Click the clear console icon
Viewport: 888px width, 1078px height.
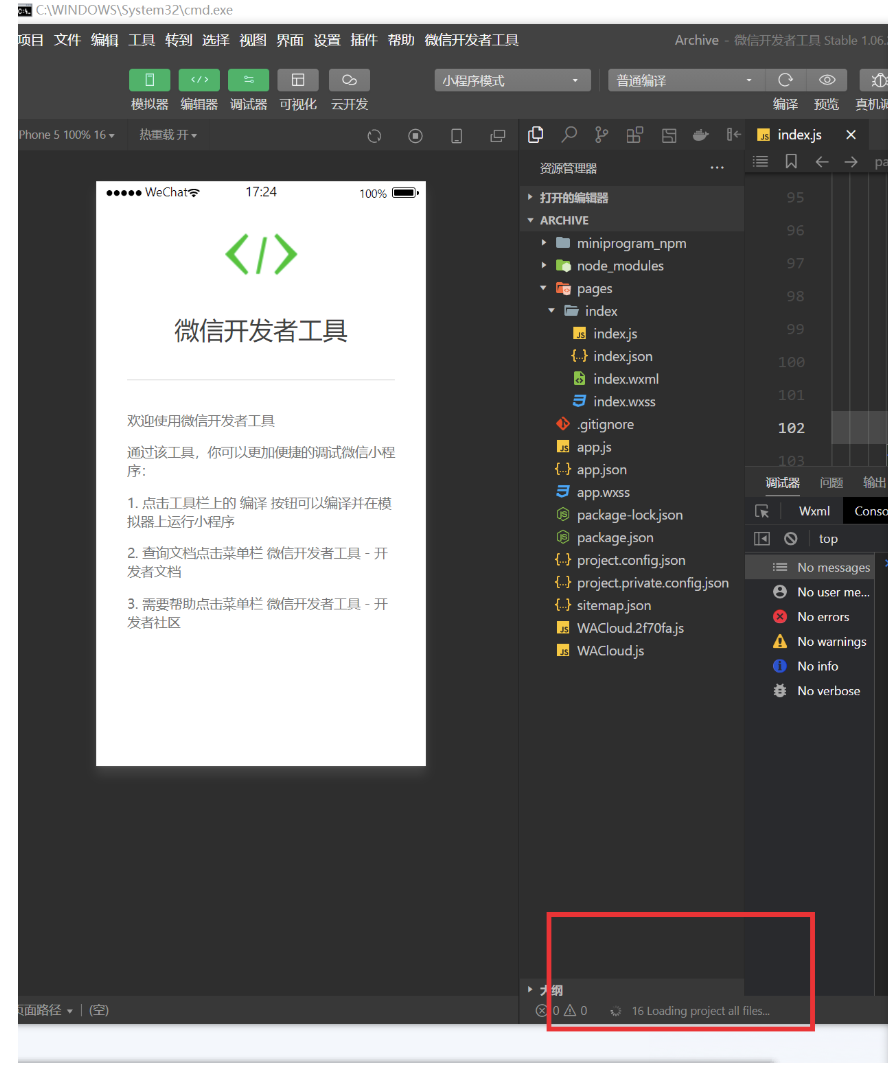pos(791,538)
